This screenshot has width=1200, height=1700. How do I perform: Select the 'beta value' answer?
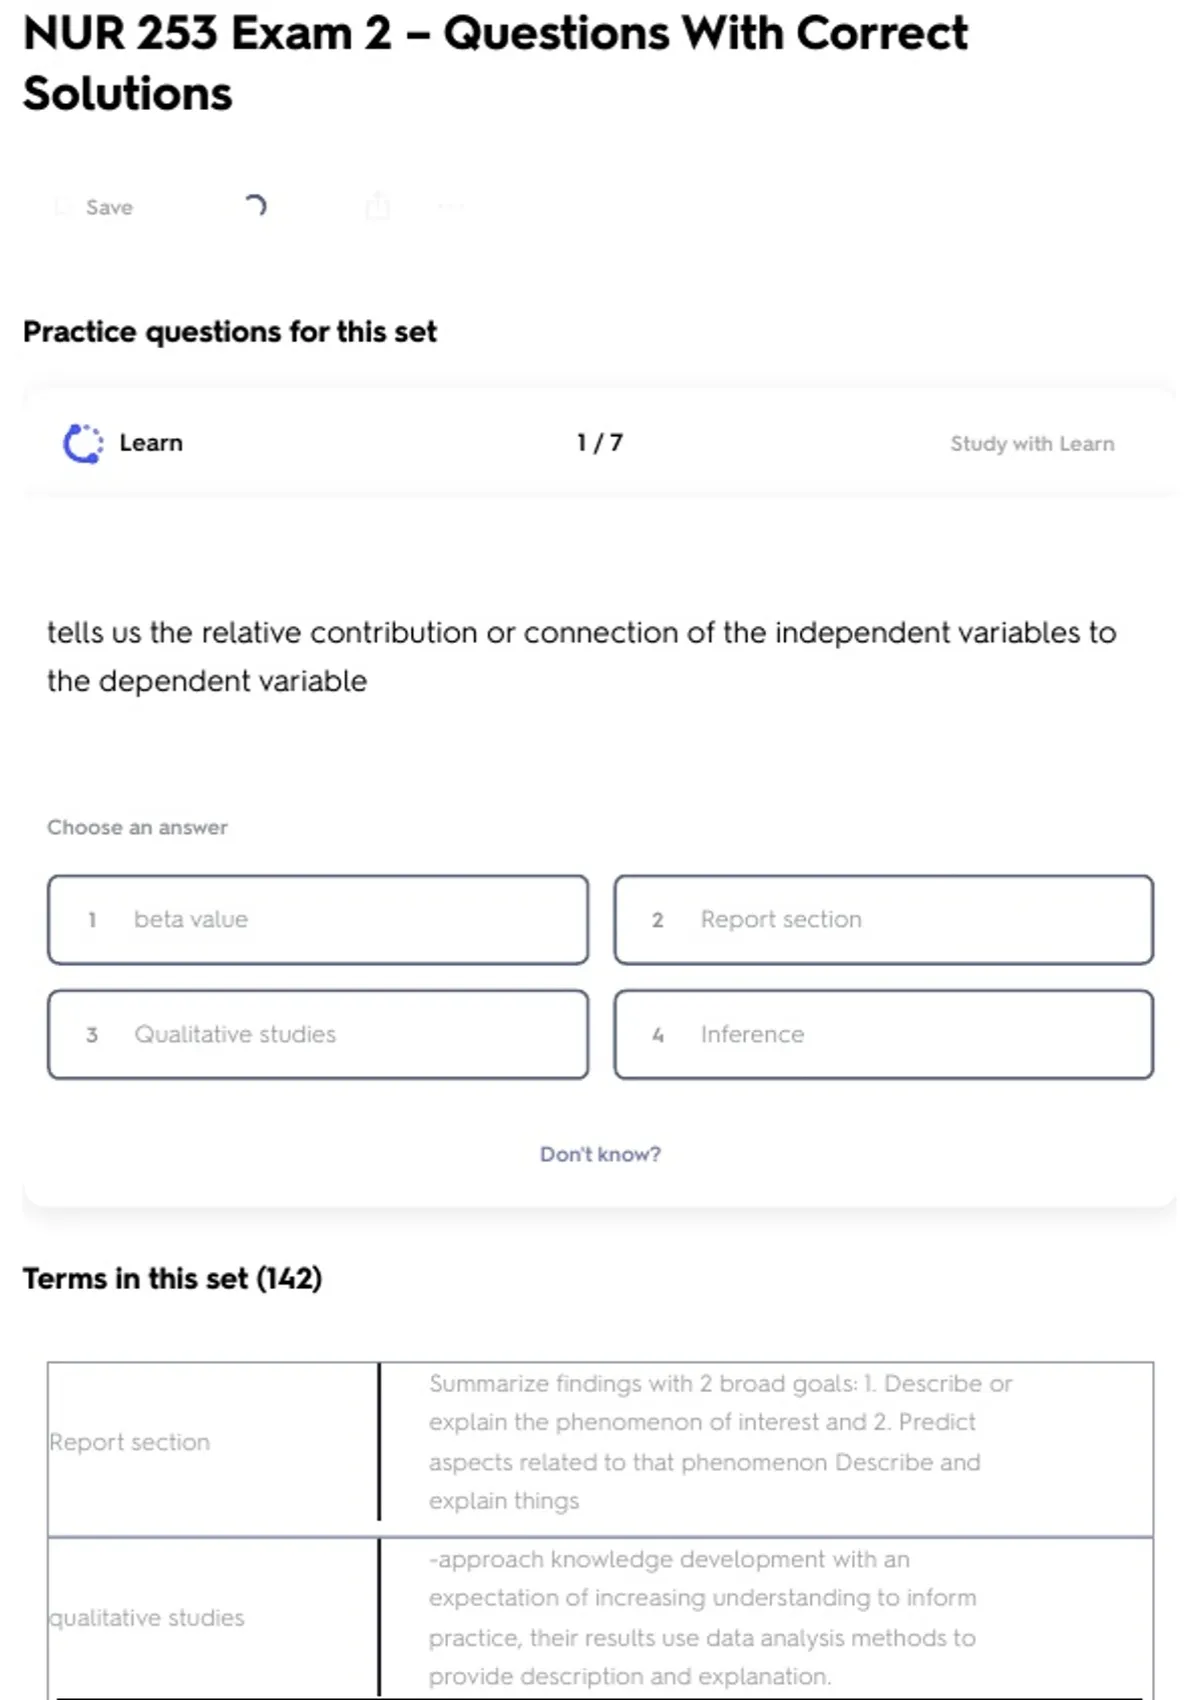coord(318,920)
